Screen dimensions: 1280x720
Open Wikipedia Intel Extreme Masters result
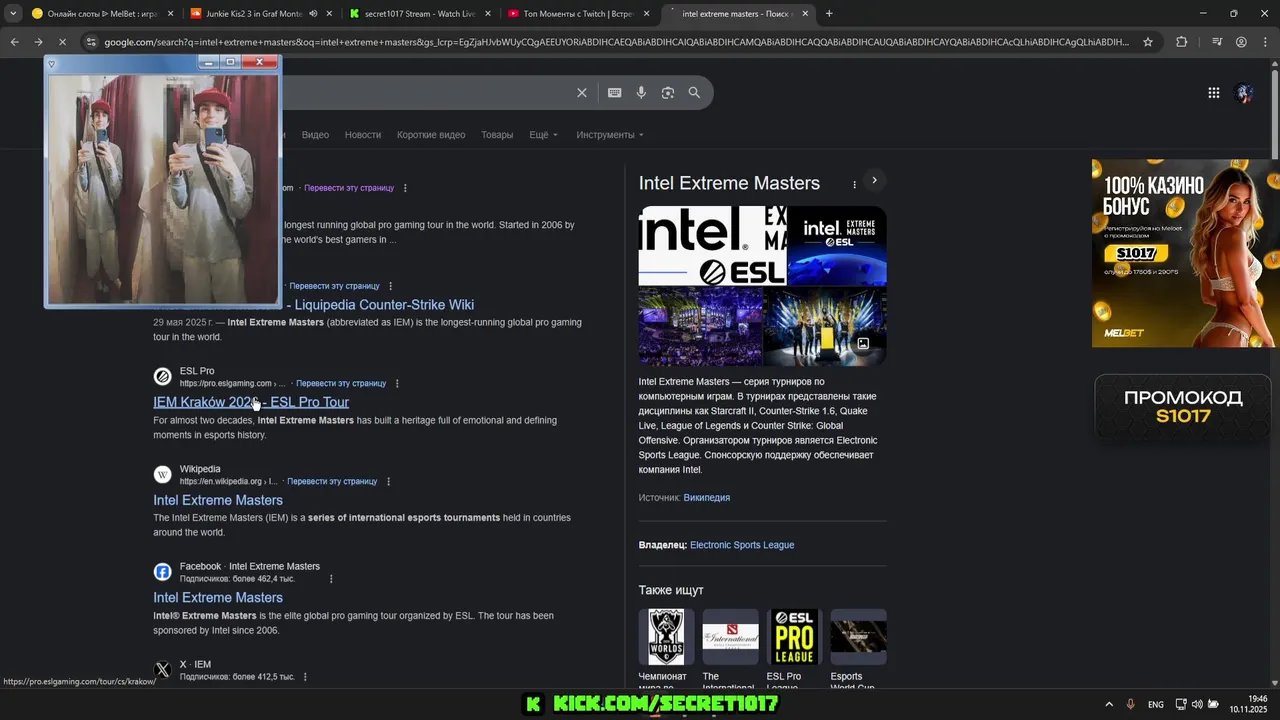[x=218, y=500]
